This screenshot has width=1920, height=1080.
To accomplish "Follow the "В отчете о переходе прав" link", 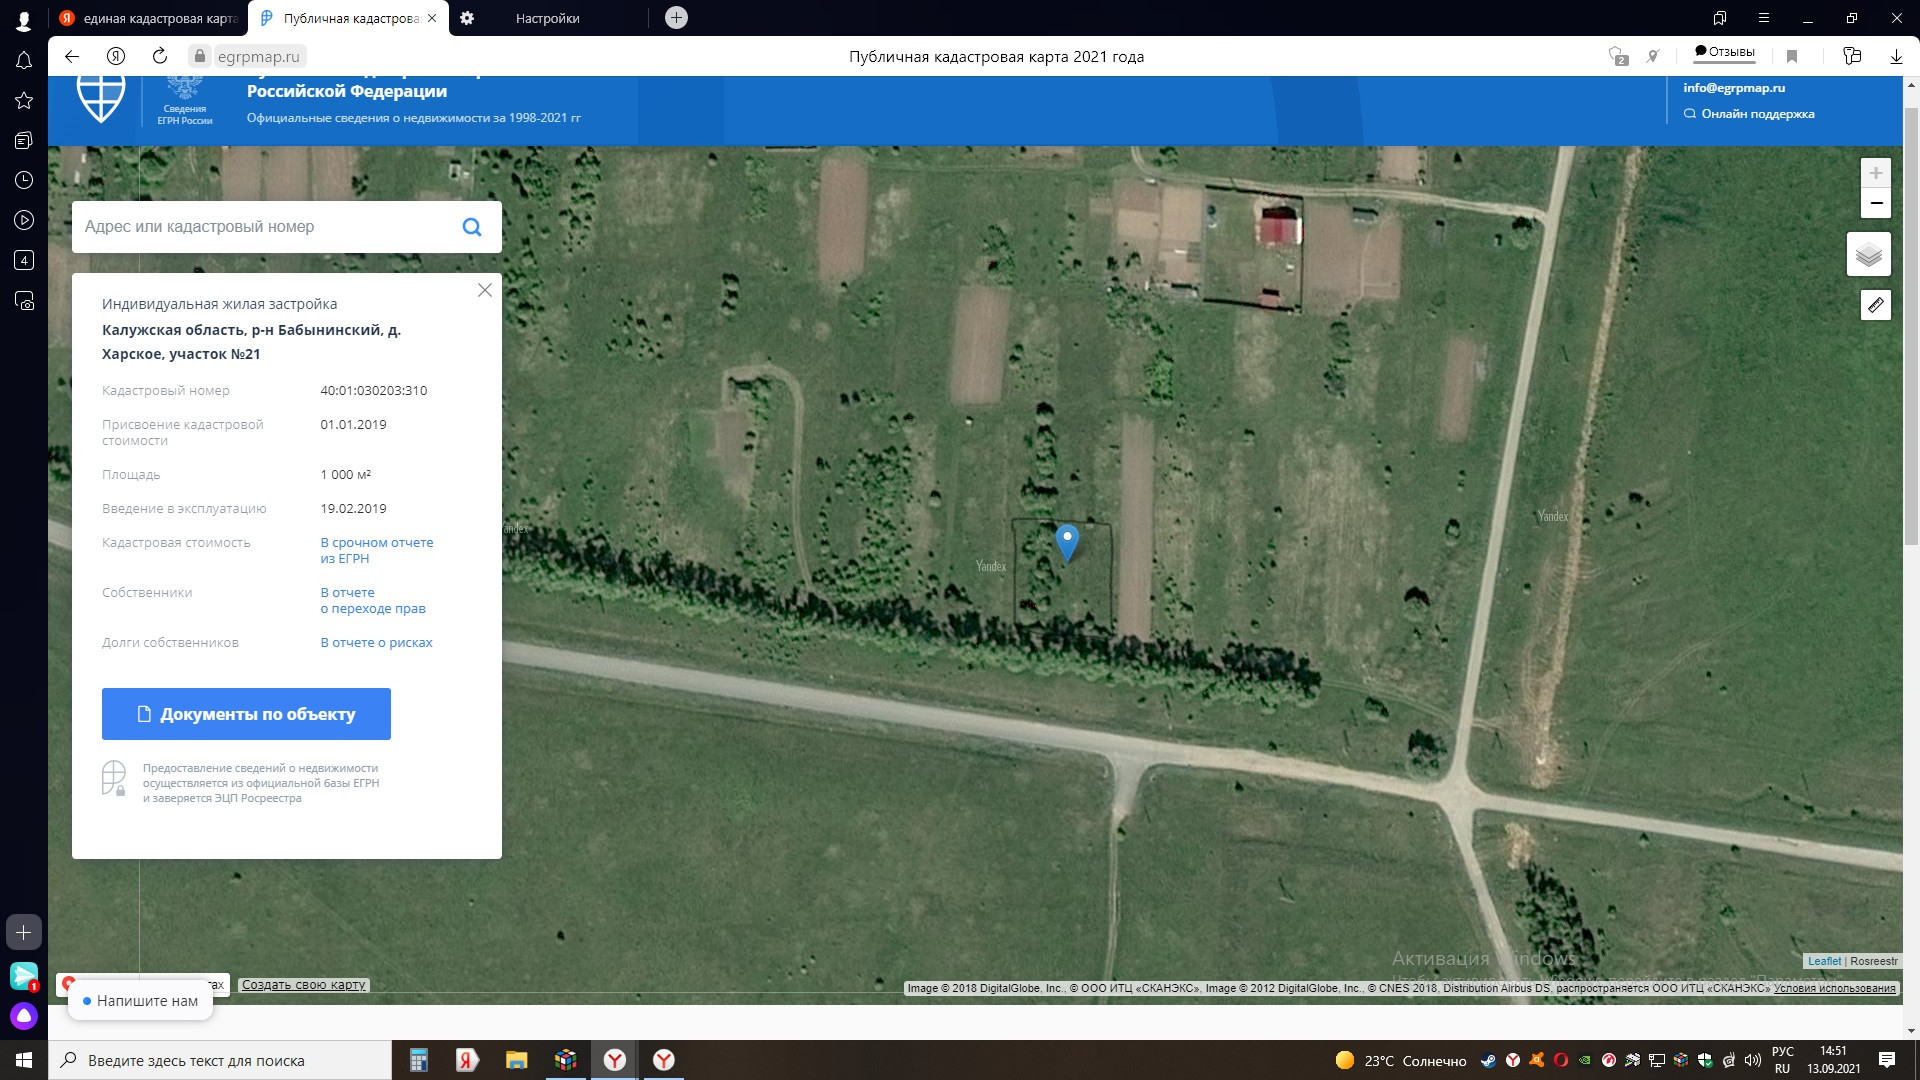I will 373,601.
